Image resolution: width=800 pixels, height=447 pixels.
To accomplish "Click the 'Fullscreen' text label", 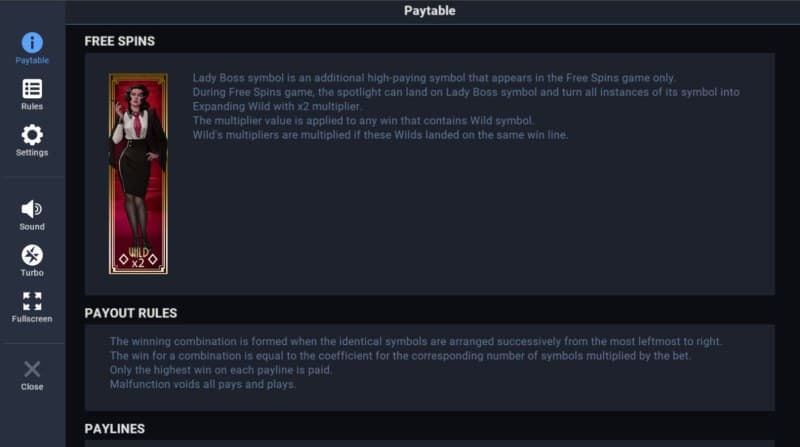I will pyautogui.click(x=32, y=319).
